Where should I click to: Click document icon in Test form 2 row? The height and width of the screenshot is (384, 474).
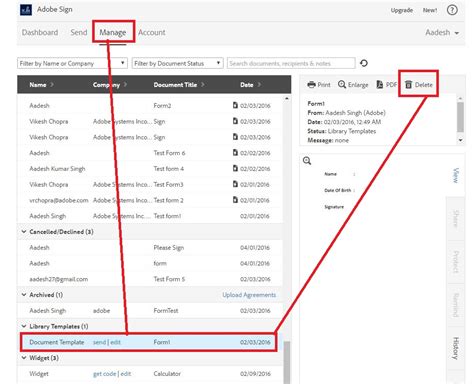pyautogui.click(x=235, y=200)
